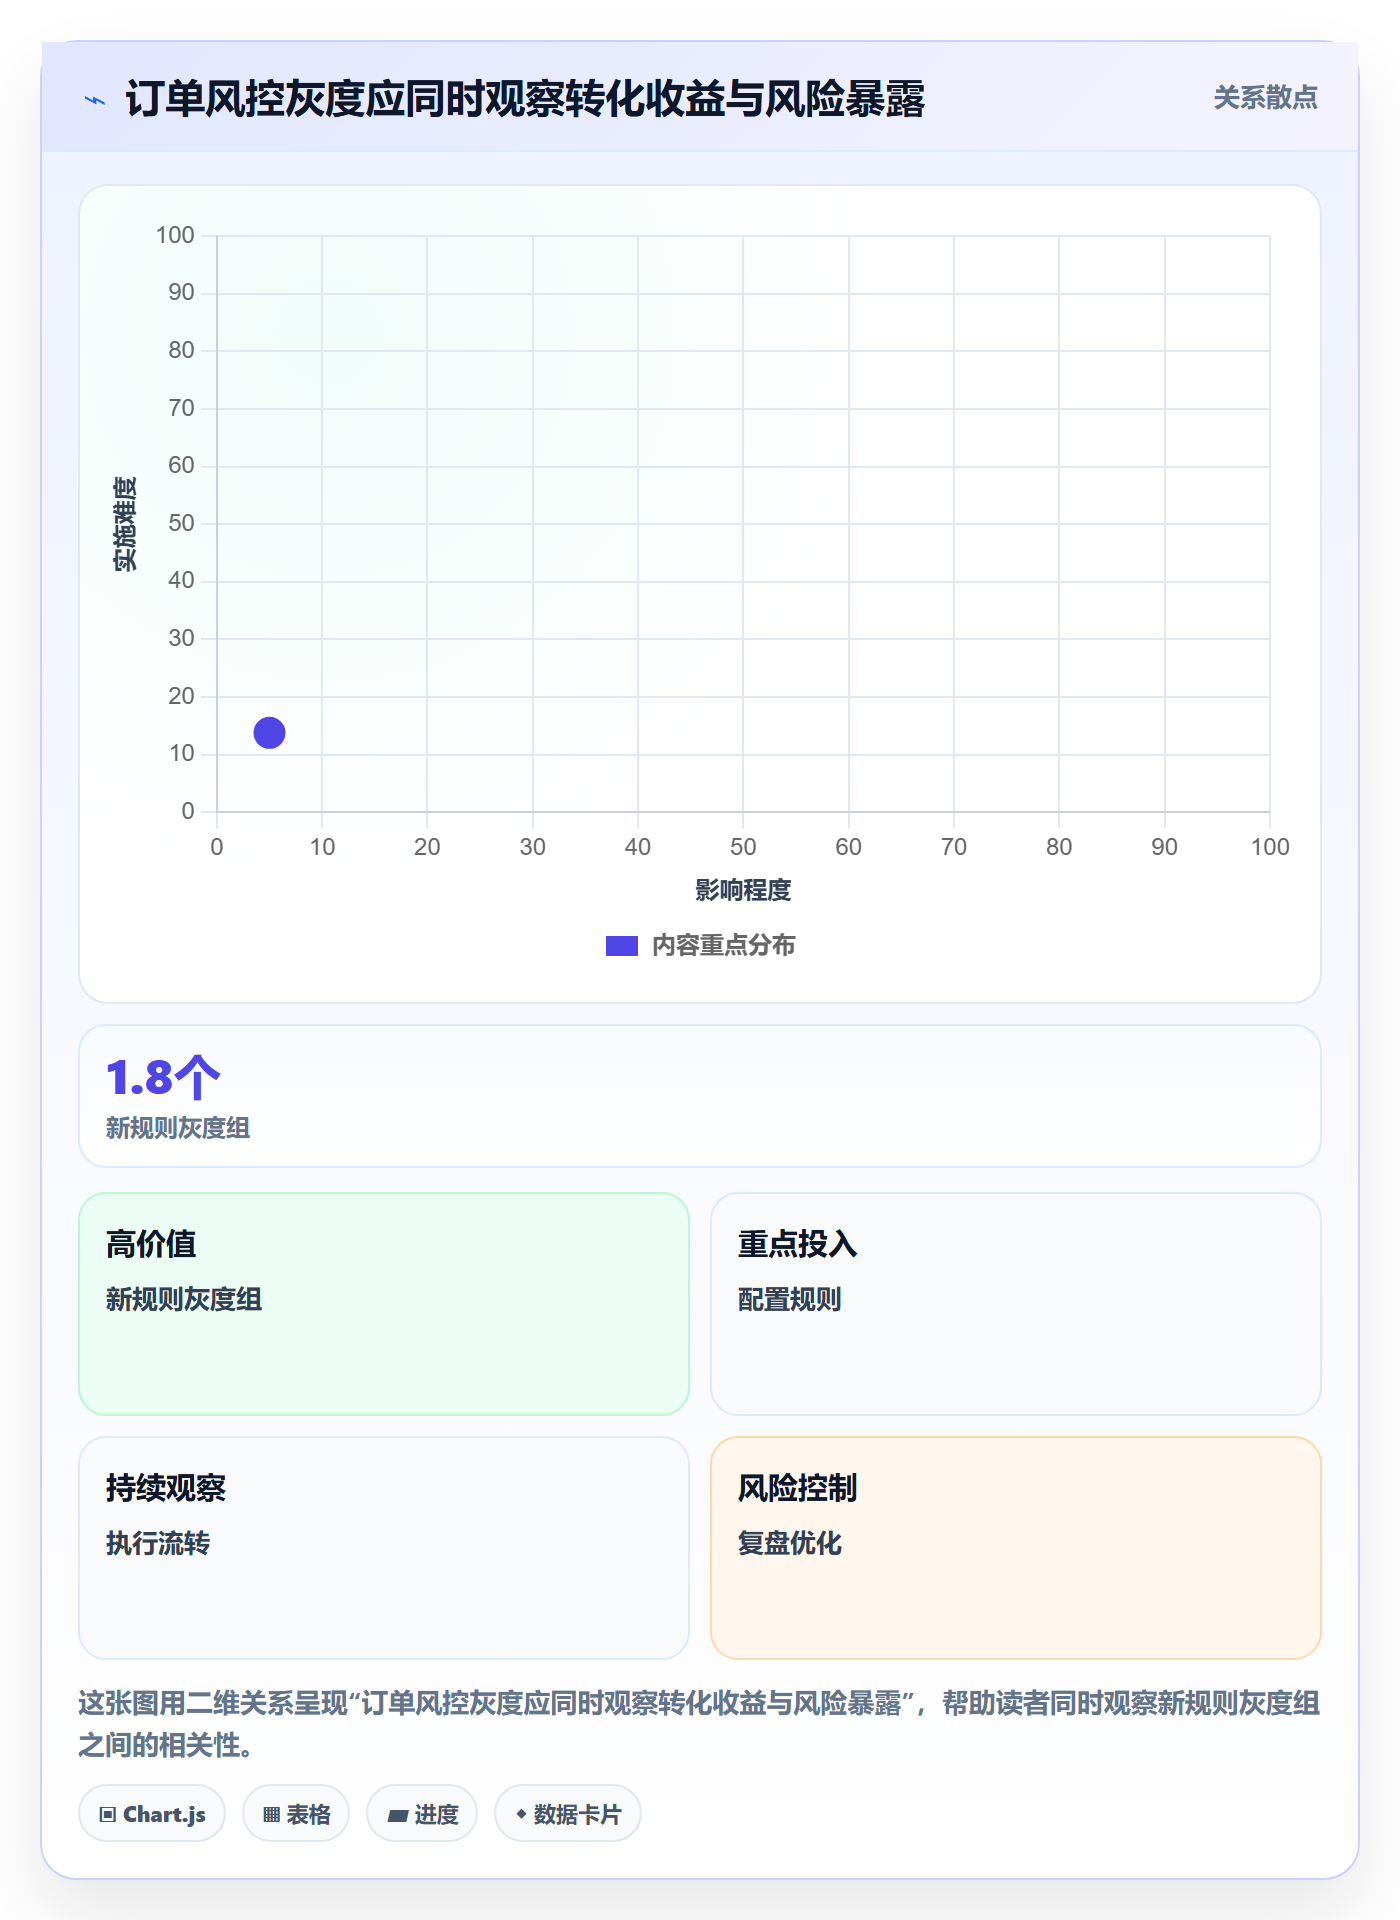
Task: Select the Chart.js tag chip
Action: 152,1814
